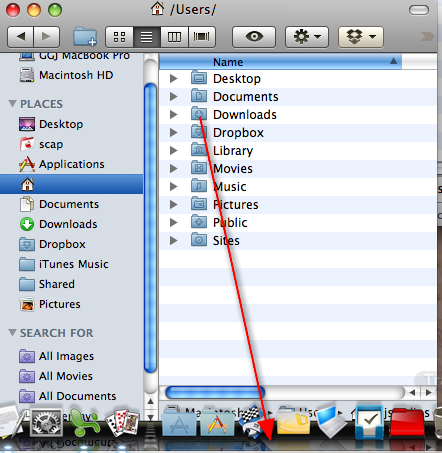Collapse the PLACES sidebar section

tap(12, 104)
